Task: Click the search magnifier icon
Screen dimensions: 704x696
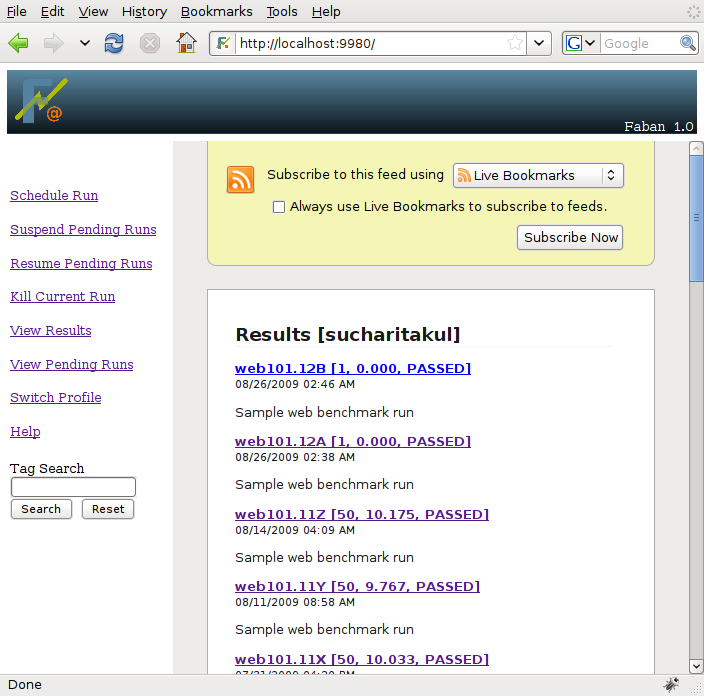Action: pos(688,44)
